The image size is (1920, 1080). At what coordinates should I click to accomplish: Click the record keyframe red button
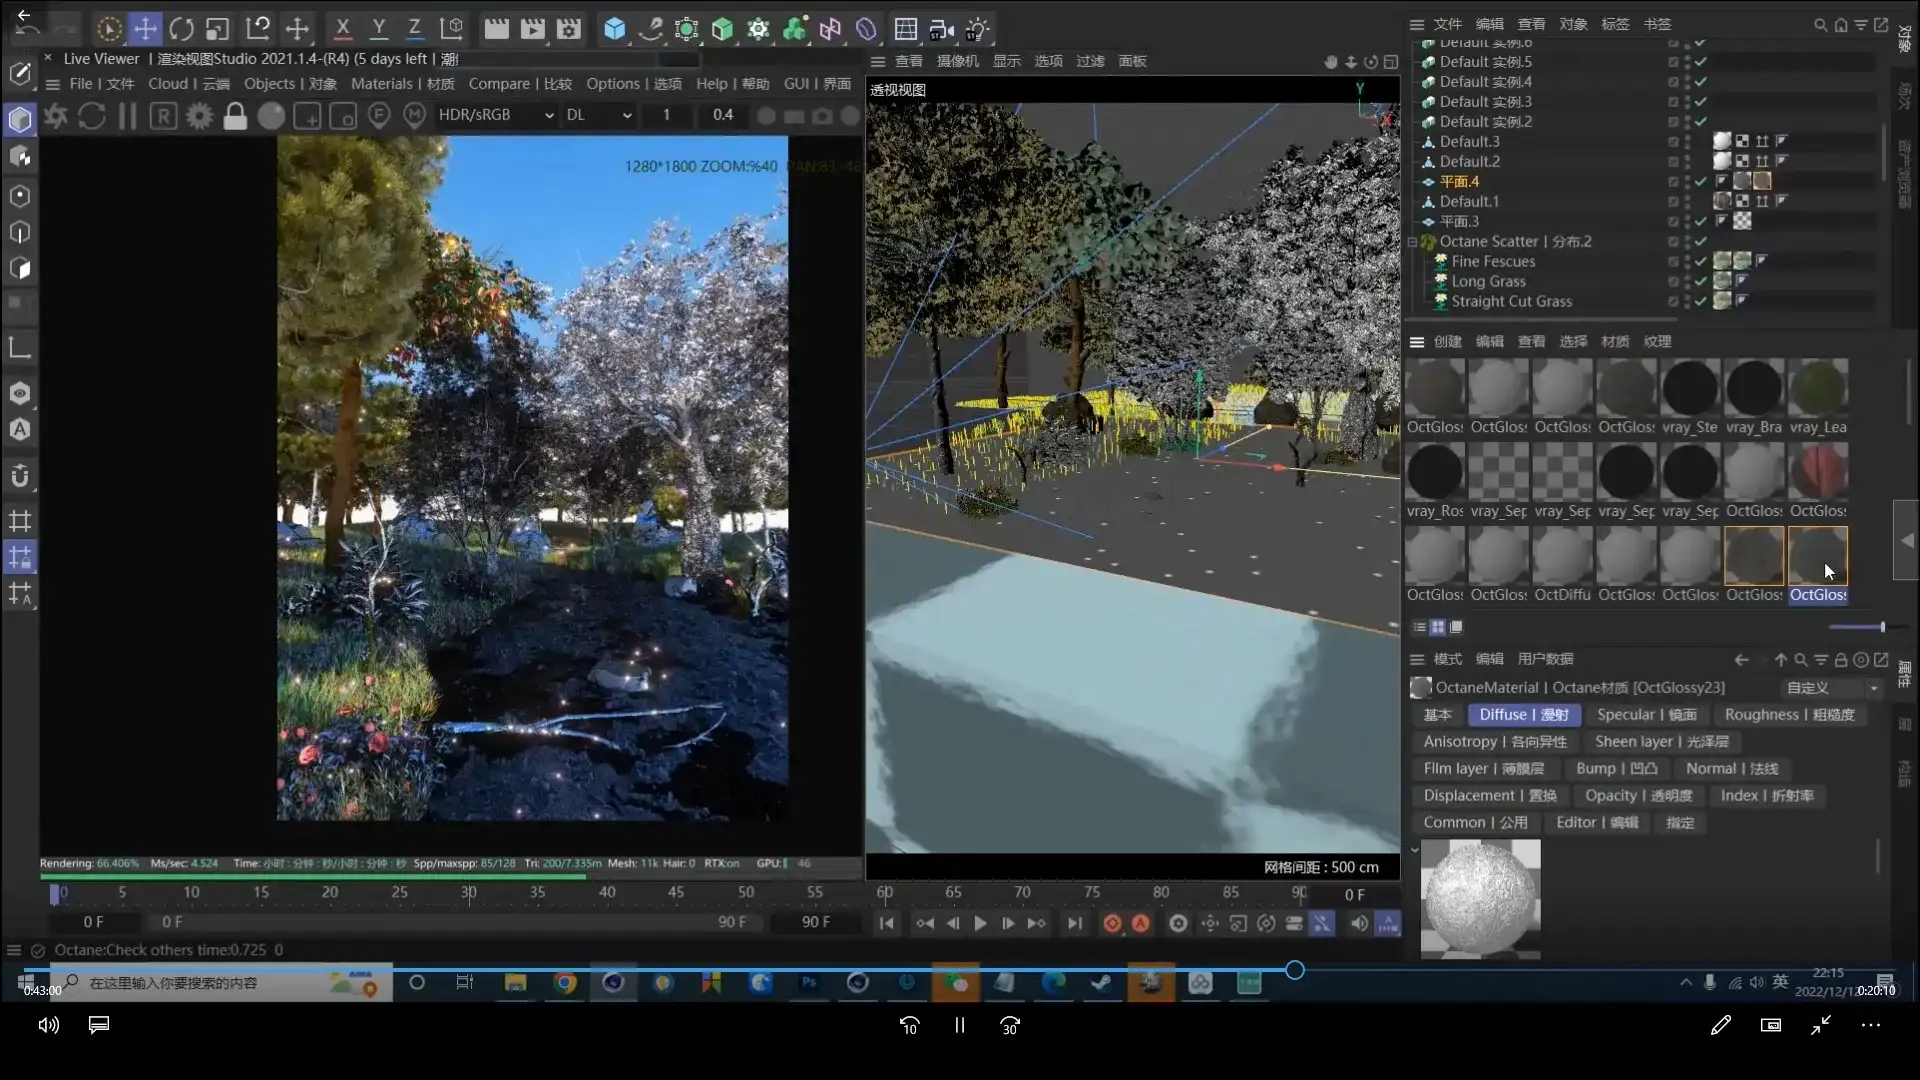(1111, 923)
